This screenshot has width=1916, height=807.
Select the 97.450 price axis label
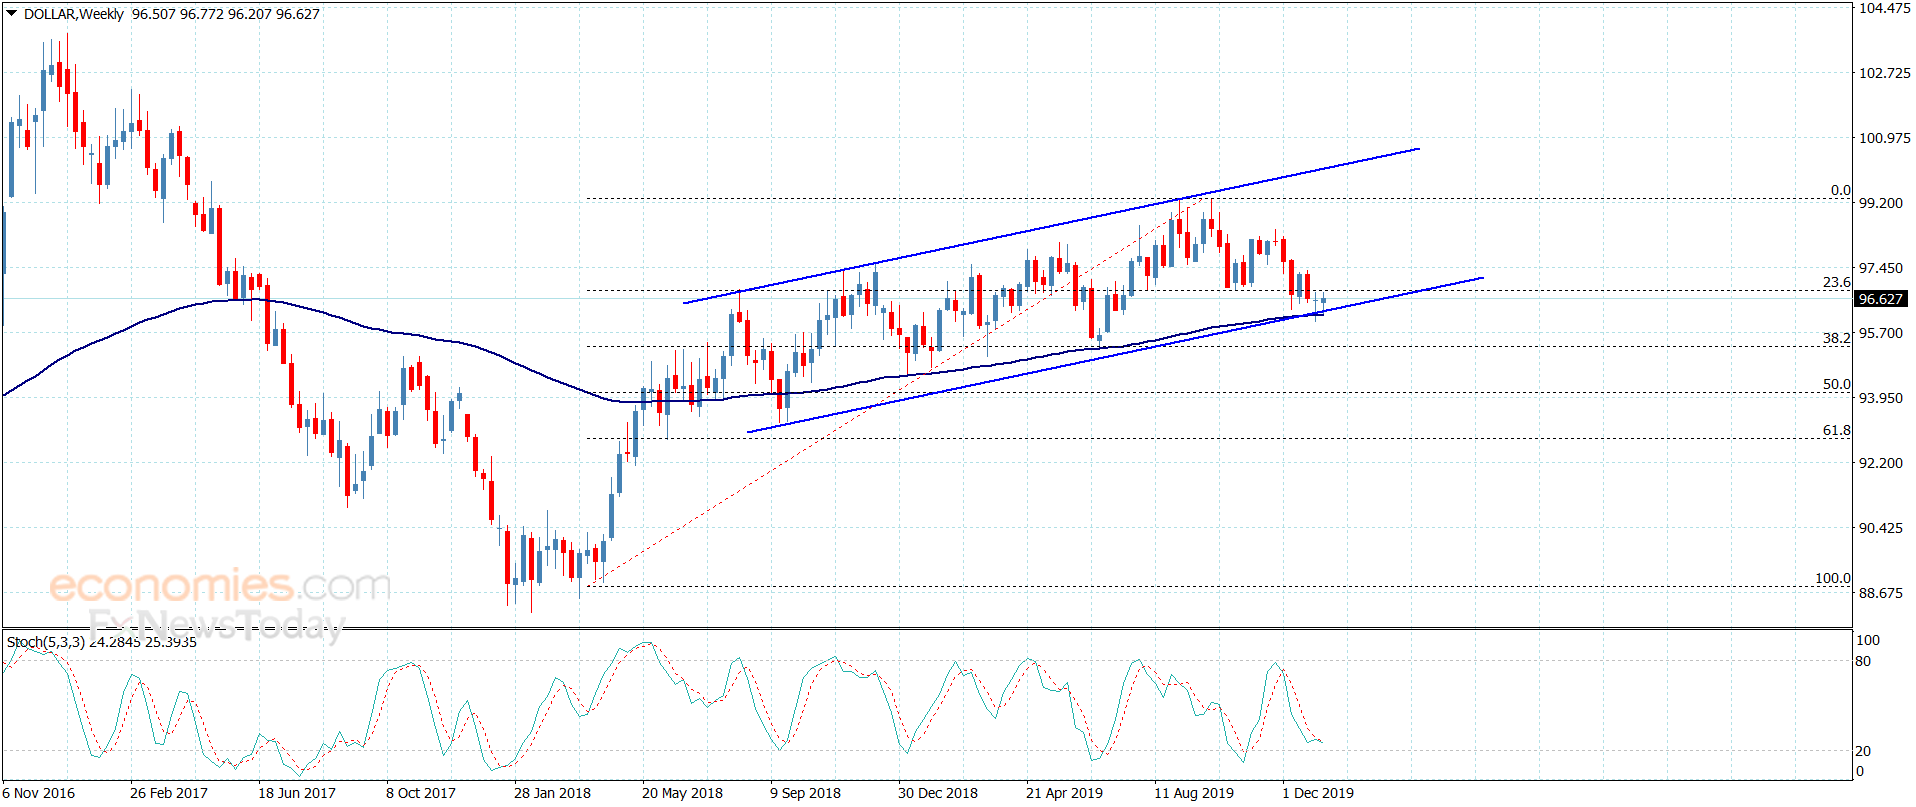coord(1881,268)
